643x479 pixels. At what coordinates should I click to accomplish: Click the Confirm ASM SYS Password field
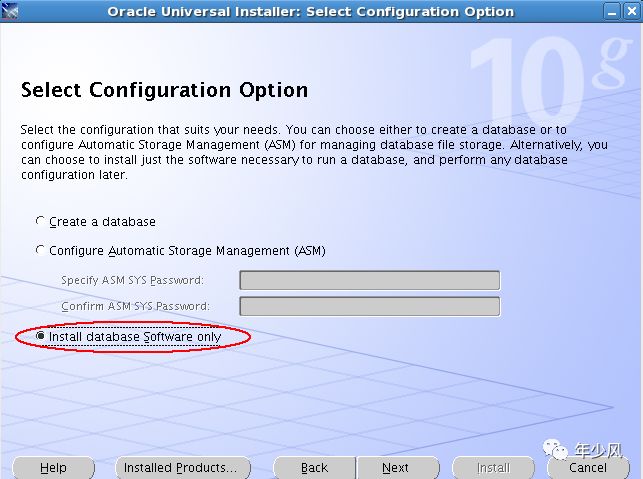tap(369, 306)
